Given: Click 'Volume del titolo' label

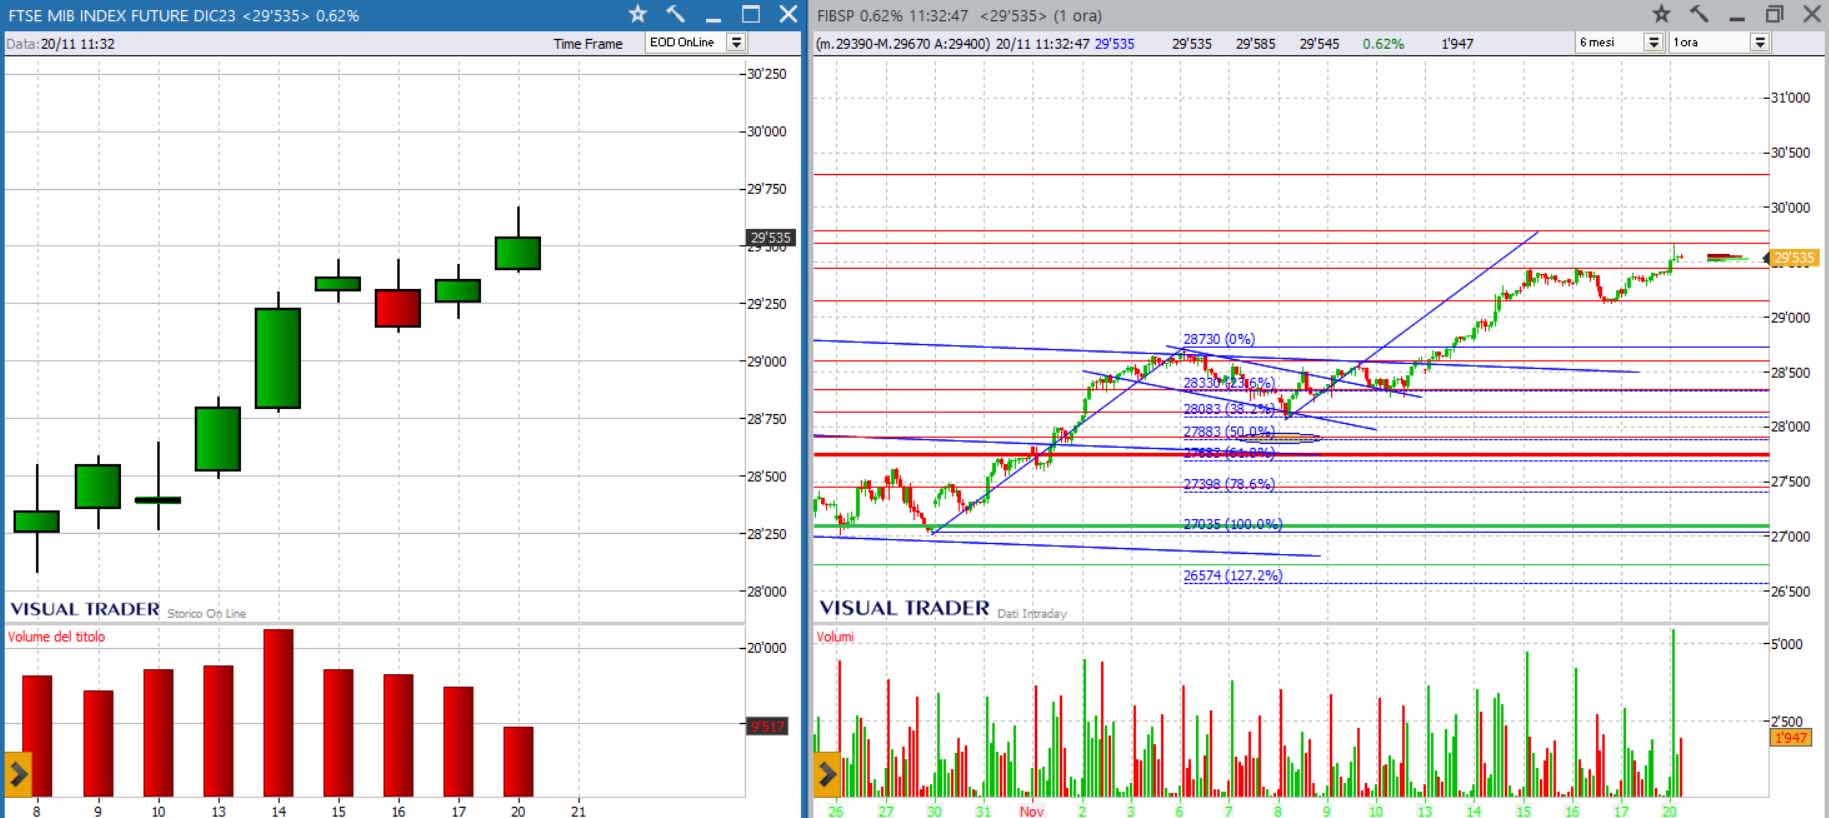Looking at the screenshot, I should [56, 636].
